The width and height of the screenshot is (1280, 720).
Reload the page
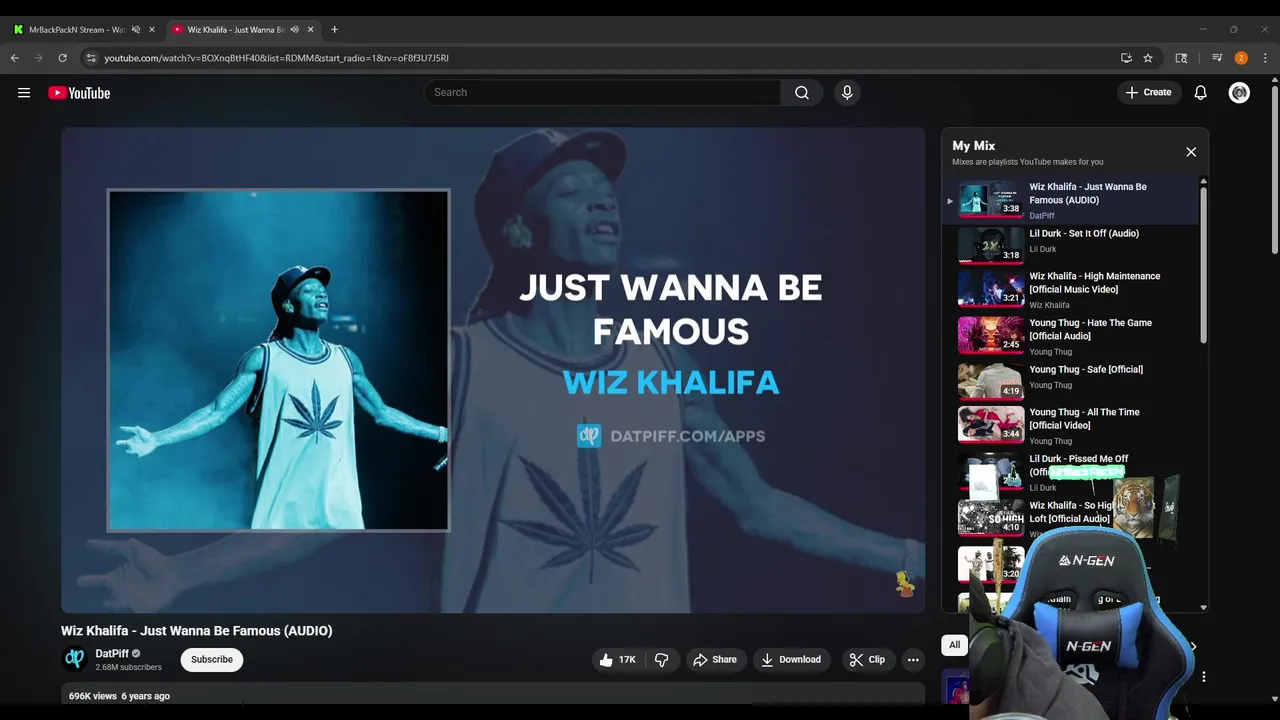(x=62, y=58)
